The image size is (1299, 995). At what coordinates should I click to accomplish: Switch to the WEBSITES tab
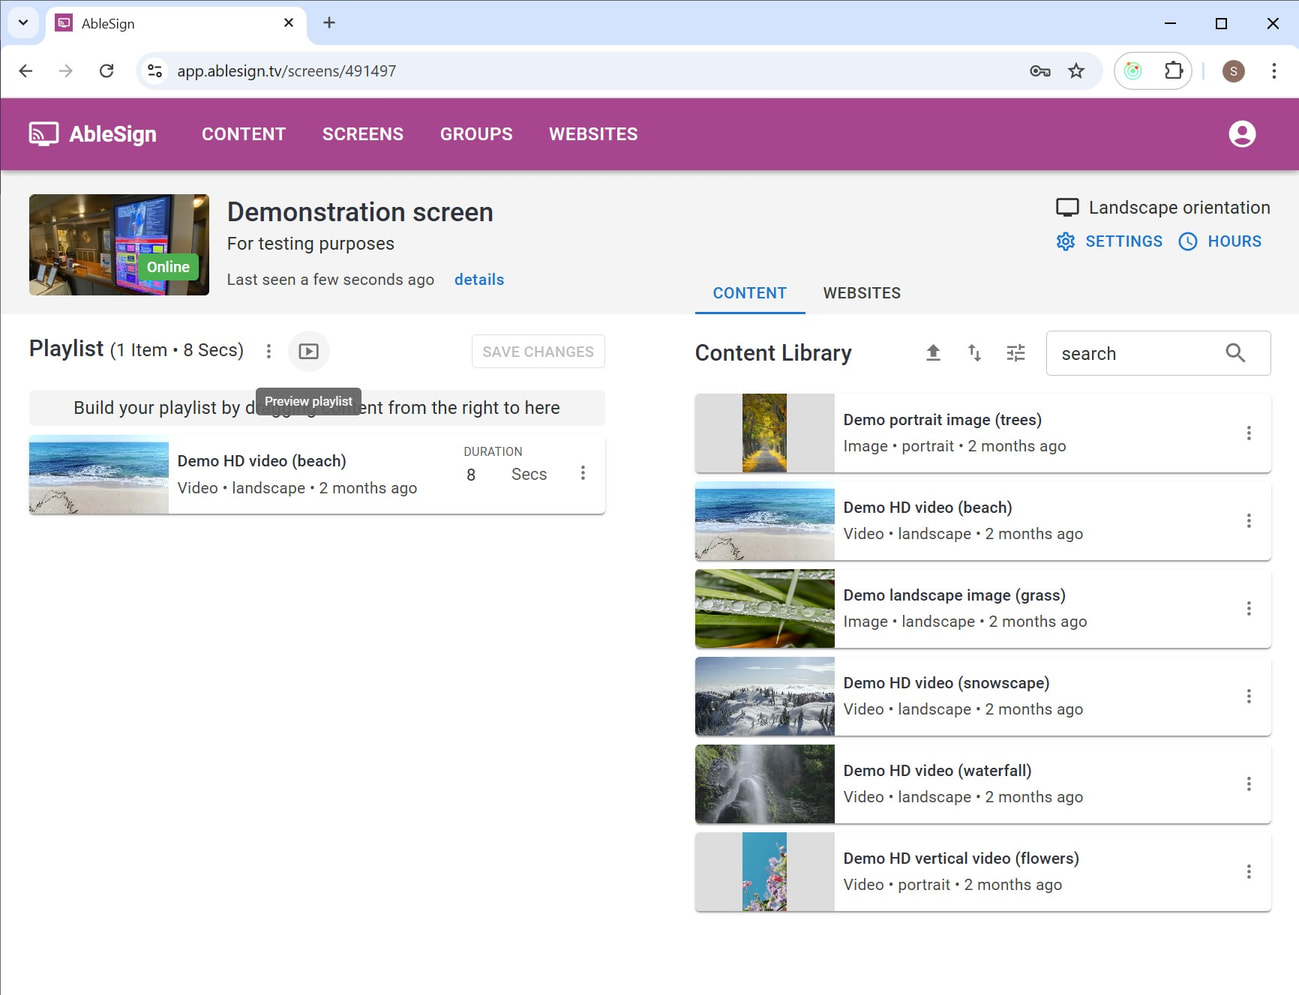click(861, 293)
